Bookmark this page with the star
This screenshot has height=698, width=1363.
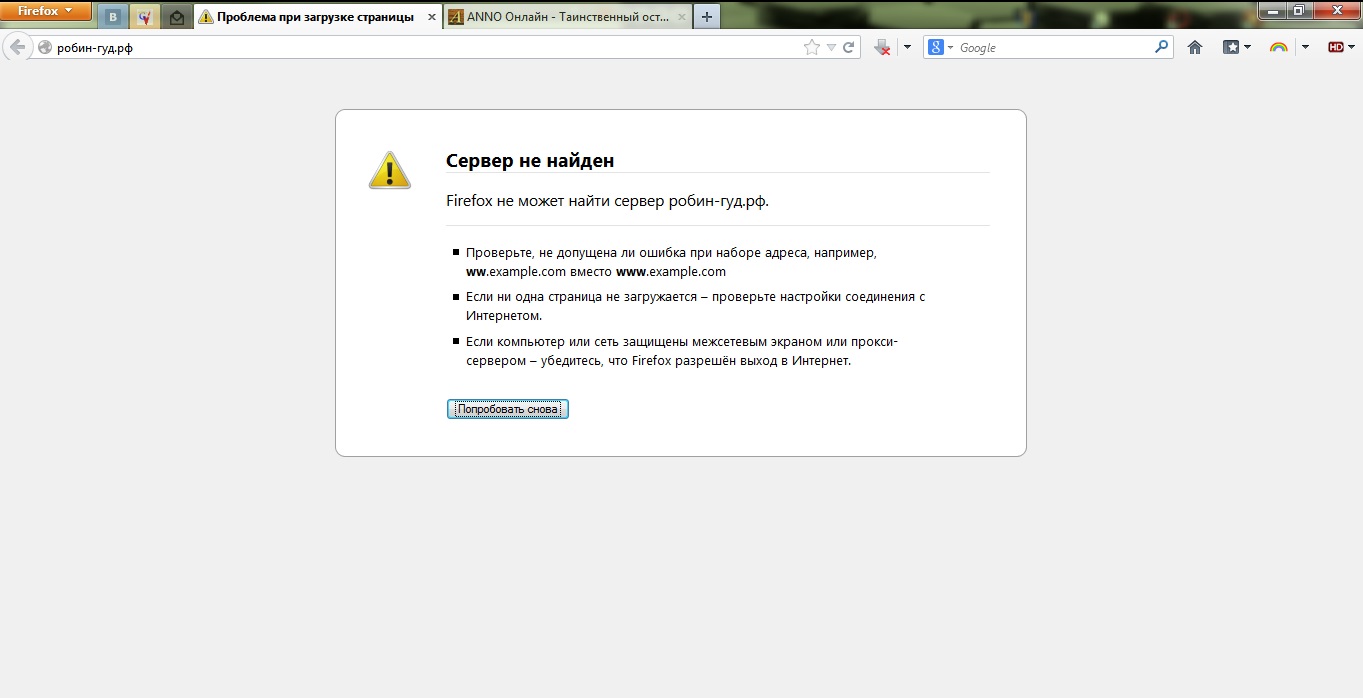point(812,47)
